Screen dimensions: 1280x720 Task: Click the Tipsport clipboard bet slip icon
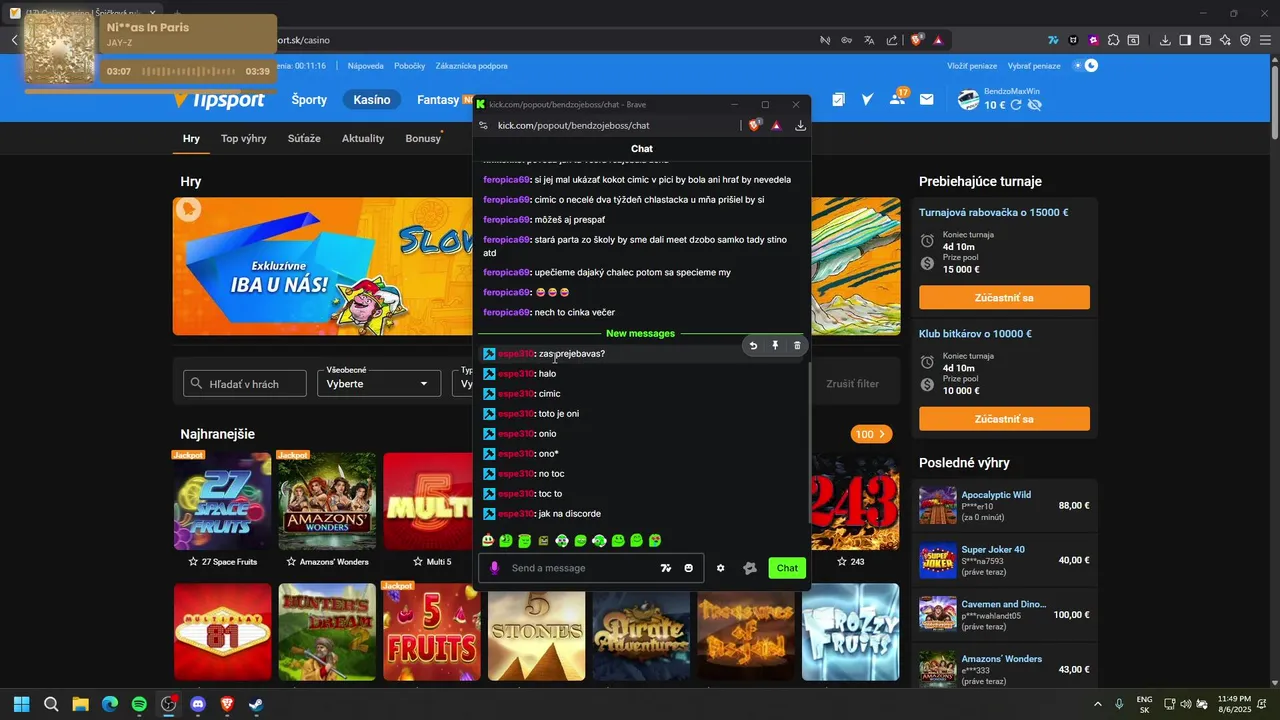[838, 99]
